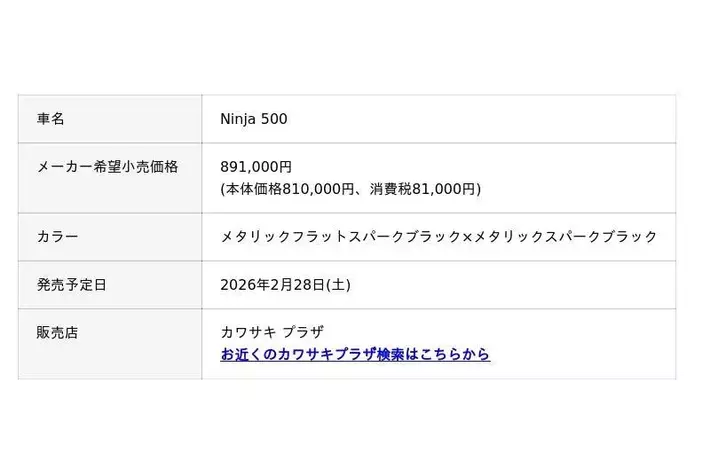
Task: Click the メーカー希望小売価格 label cell
Action: click(107, 167)
